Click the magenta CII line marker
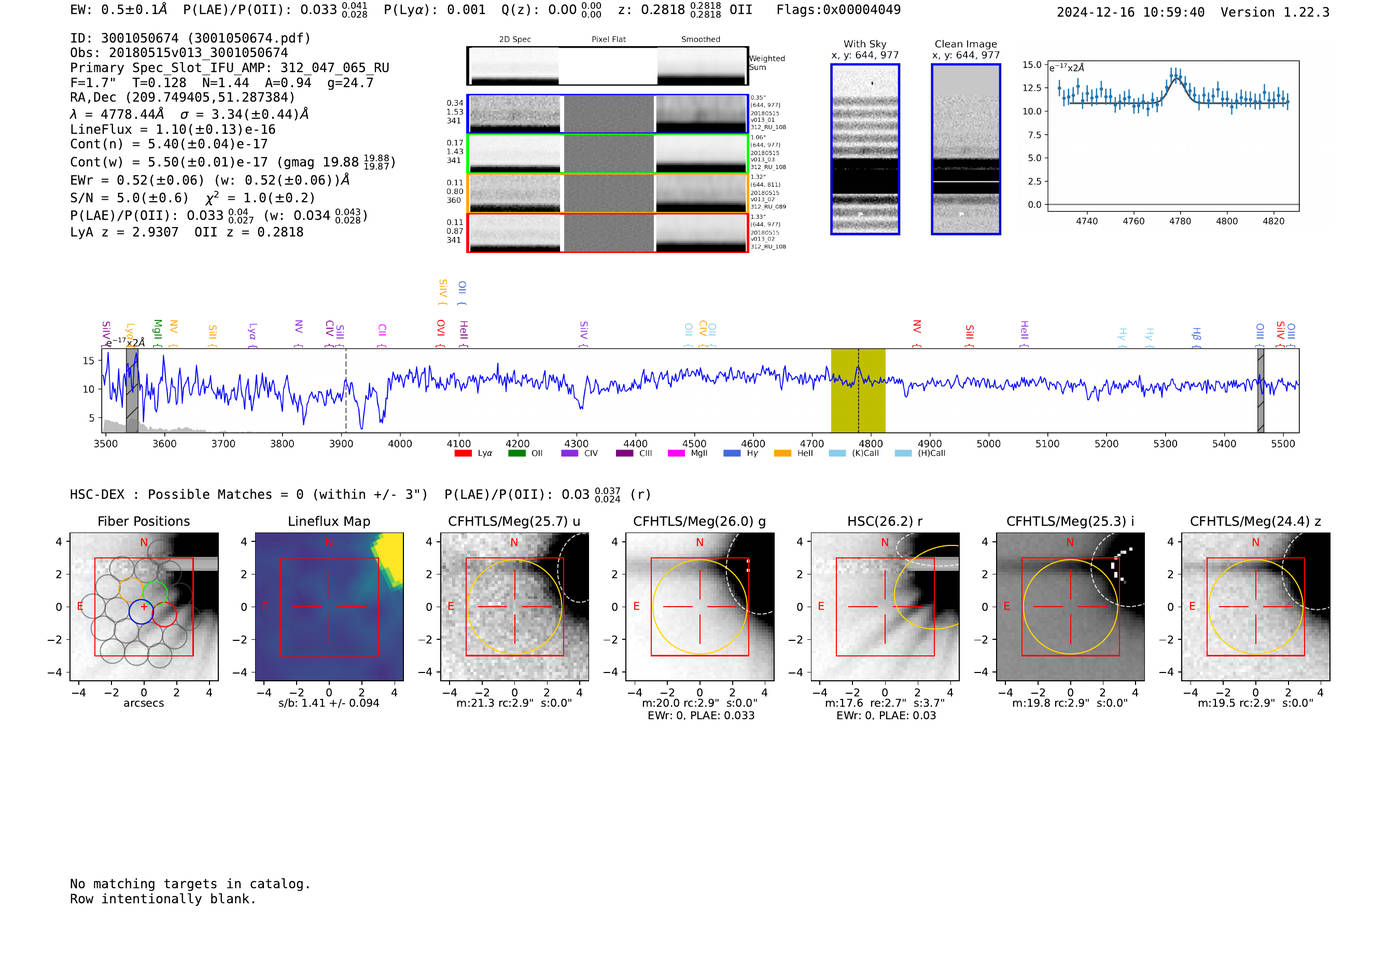This screenshot has height=953, width=1400. pos(382,333)
